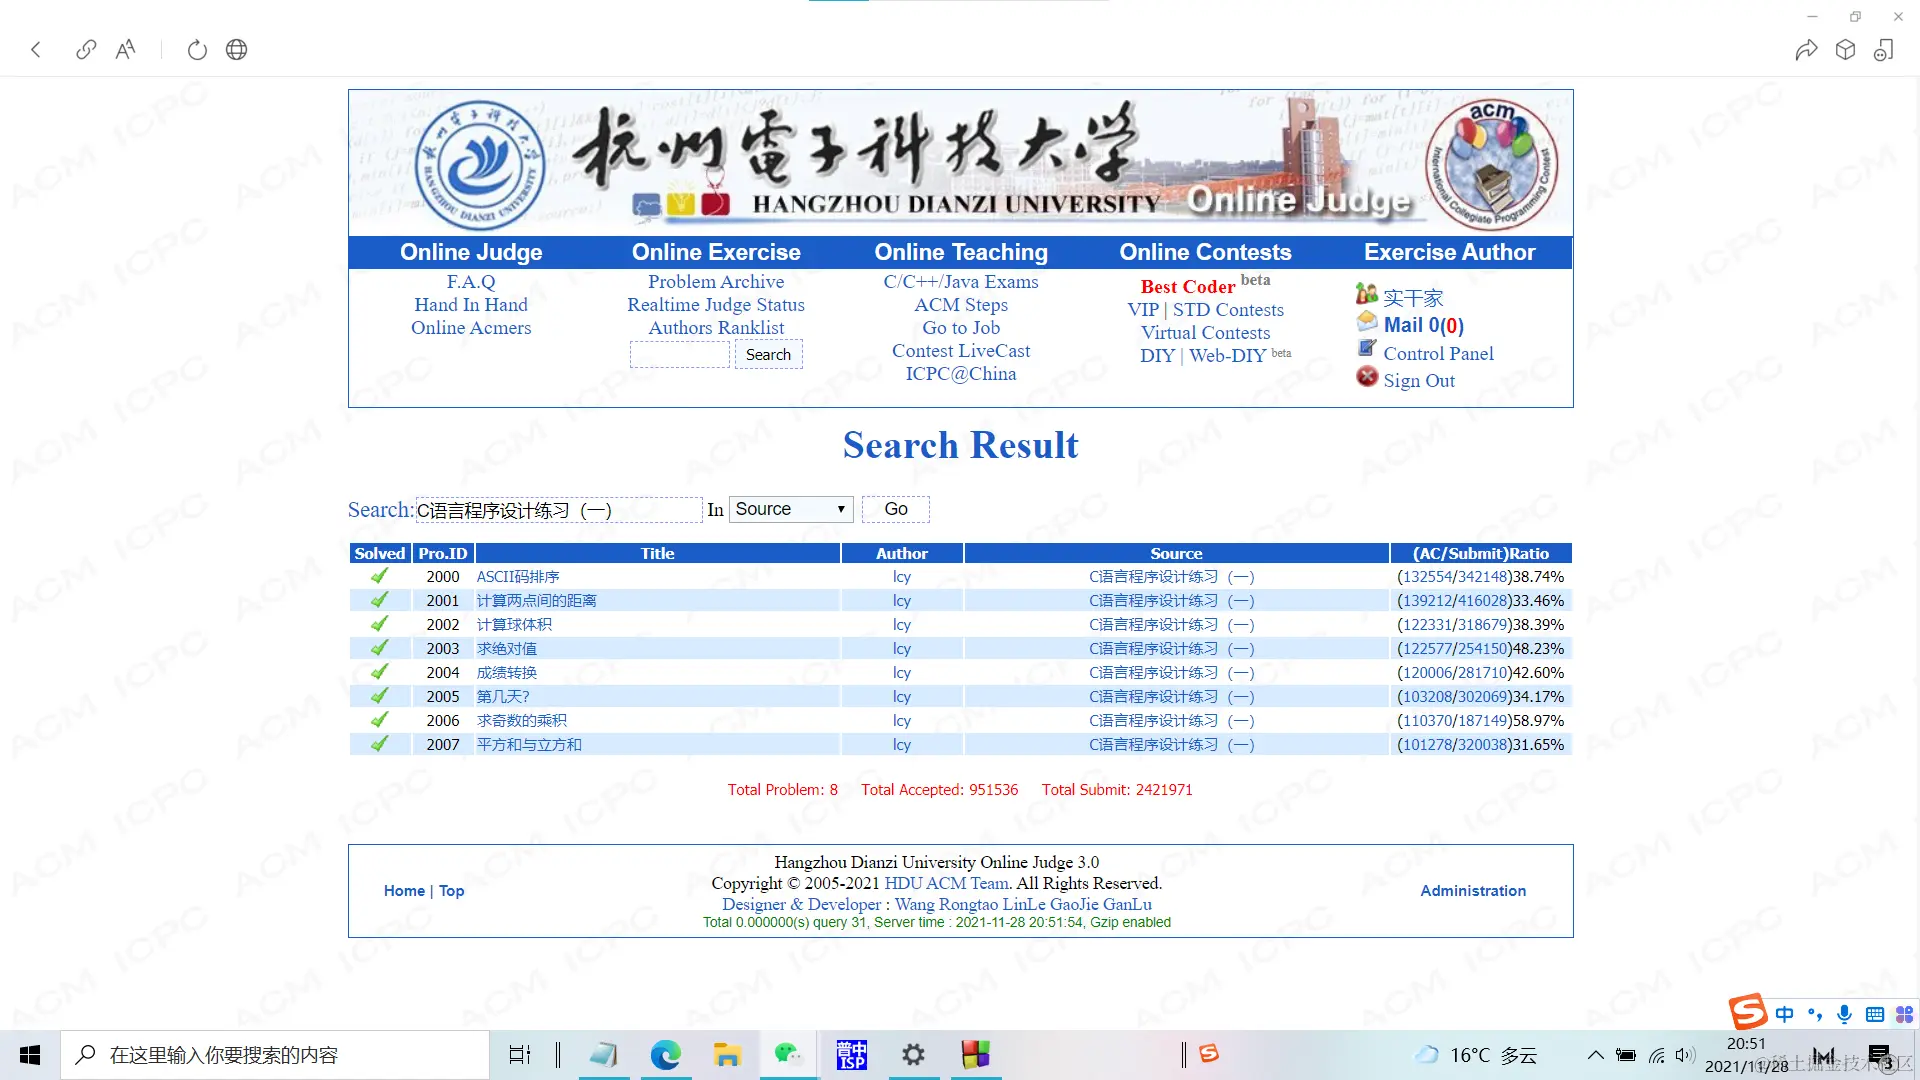Click the browser refresh icon
This screenshot has width=1920, height=1080.
click(197, 50)
